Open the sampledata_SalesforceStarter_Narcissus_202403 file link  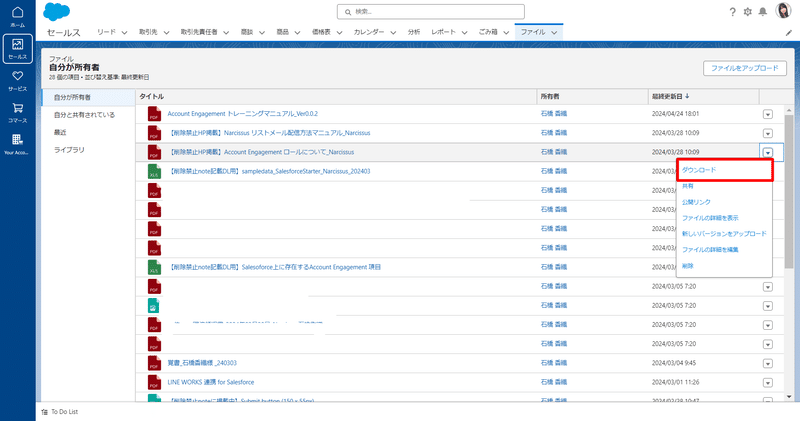[x=269, y=171]
